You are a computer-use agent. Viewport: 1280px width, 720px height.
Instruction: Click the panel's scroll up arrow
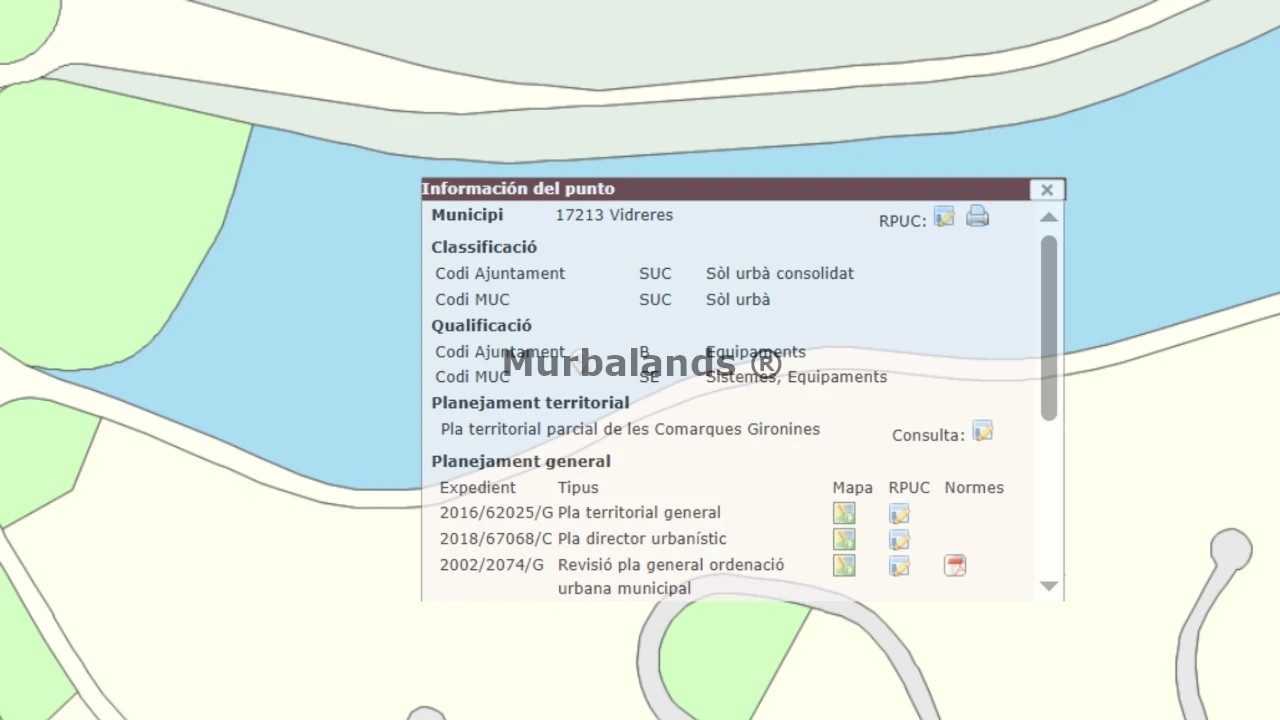[1049, 217]
